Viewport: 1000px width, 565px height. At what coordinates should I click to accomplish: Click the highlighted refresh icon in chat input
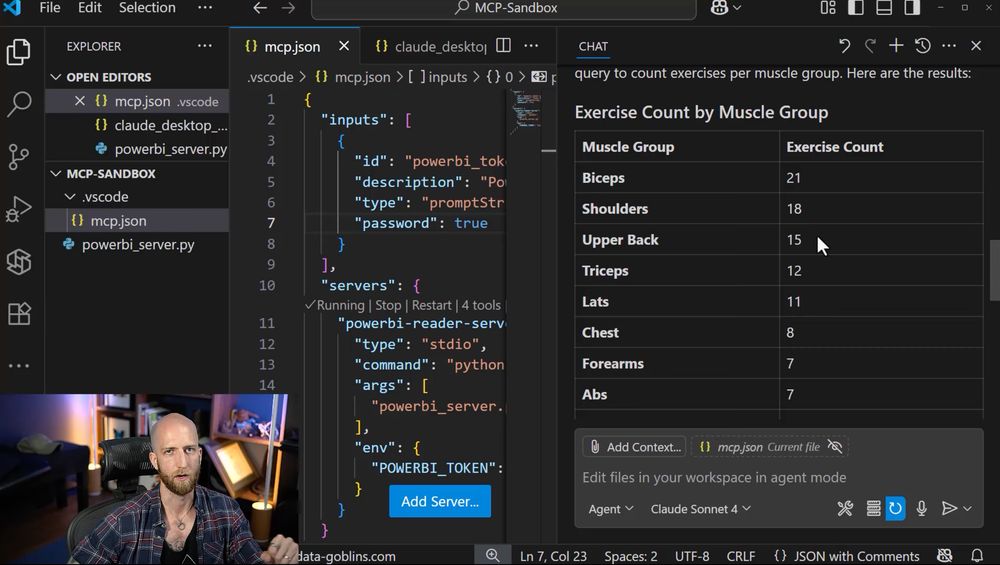[895, 508]
